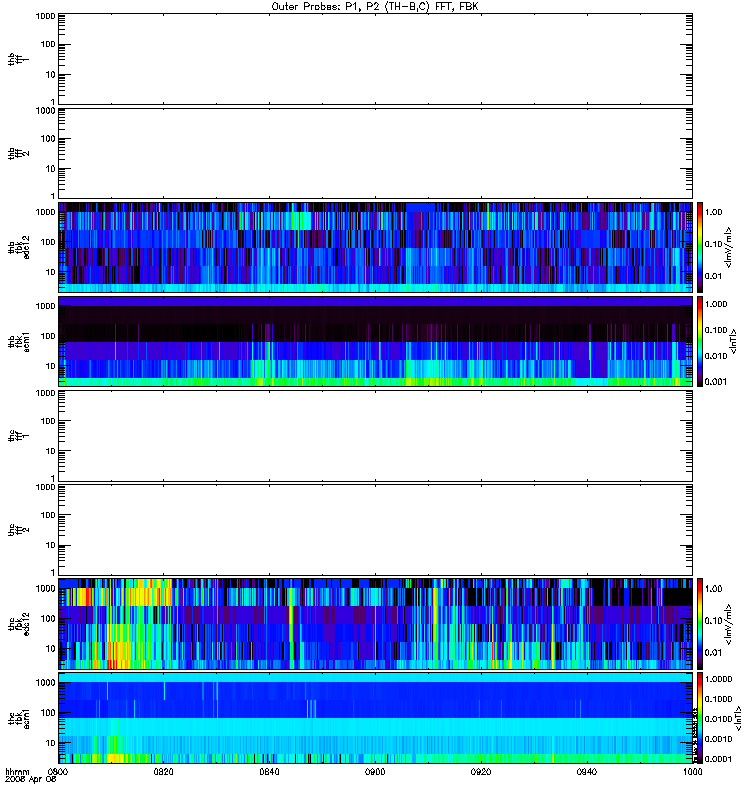Screen dimensions: 750x800
Task: Click the thb fbk edc12 color bar
Action: 700,247
